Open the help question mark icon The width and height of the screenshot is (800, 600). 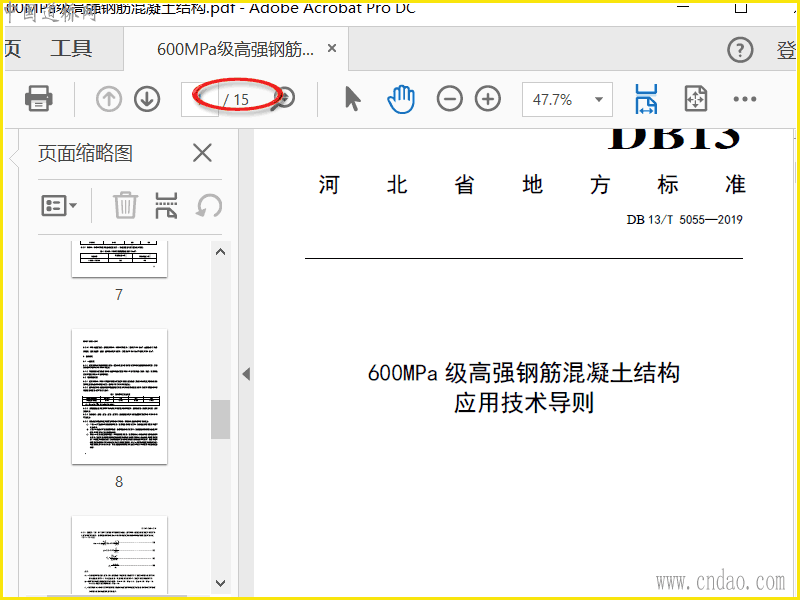click(740, 49)
